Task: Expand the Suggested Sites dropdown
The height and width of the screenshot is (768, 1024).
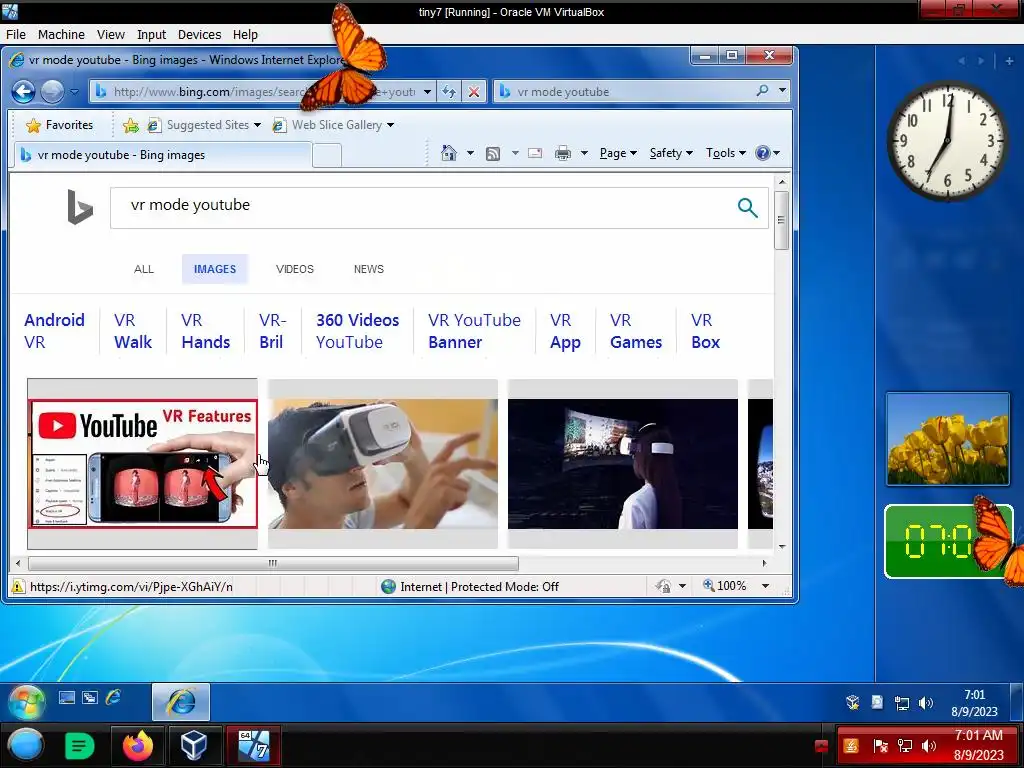Action: [x=257, y=125]
